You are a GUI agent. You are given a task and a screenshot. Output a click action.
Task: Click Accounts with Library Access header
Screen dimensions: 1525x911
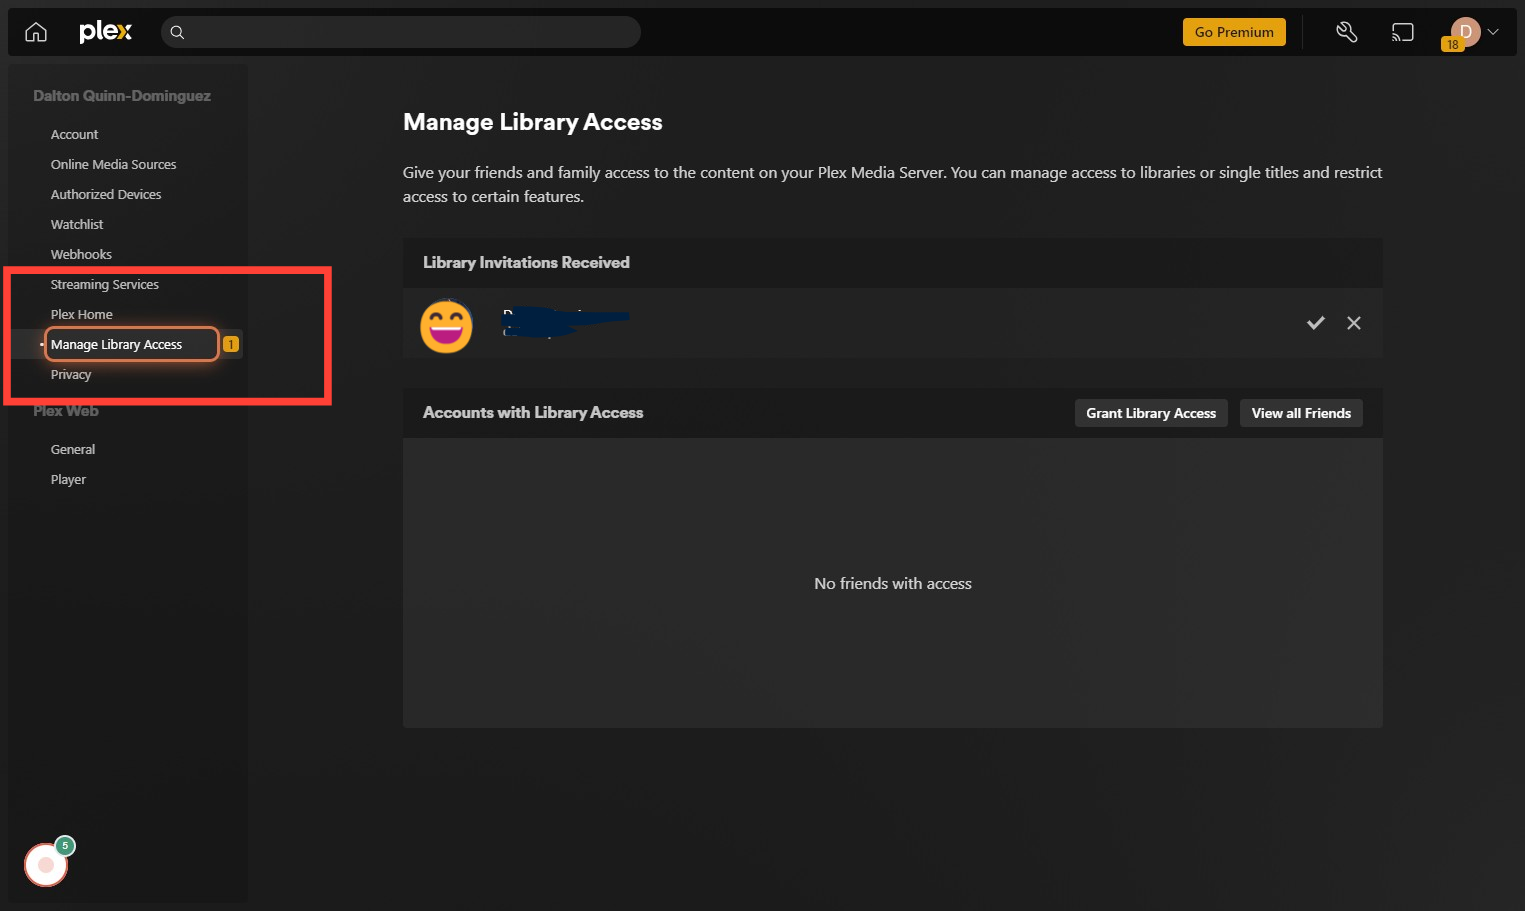click(533, 412)
